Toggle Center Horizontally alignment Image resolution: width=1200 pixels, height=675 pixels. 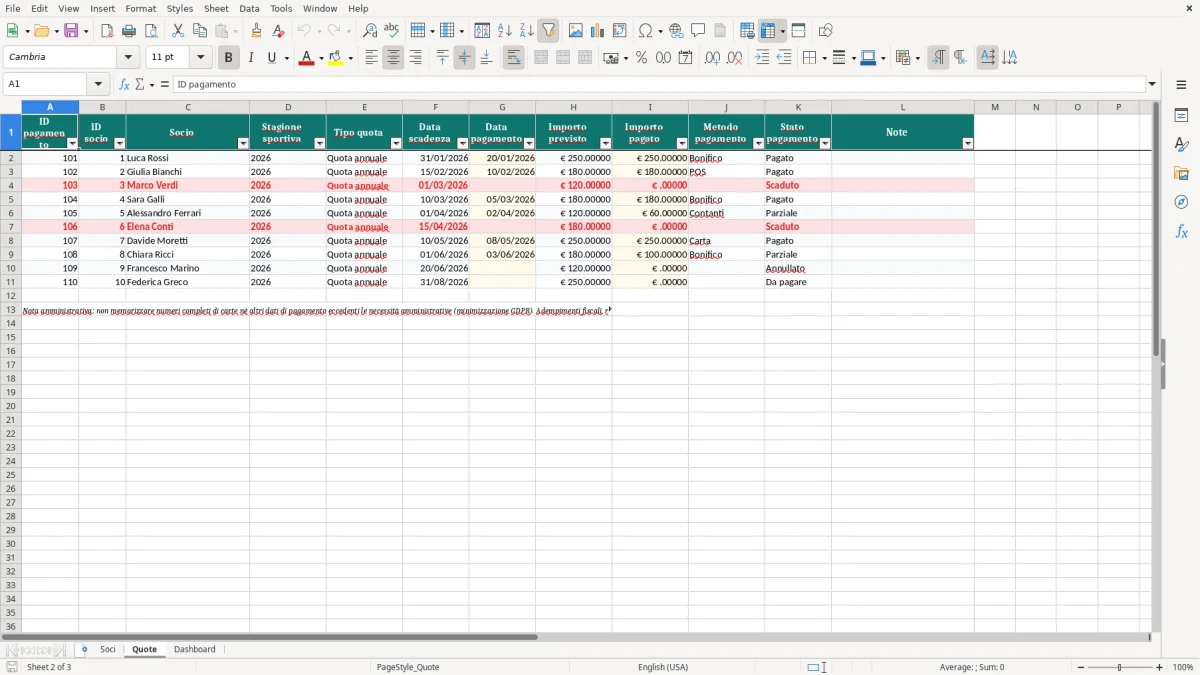pos(393,58)
